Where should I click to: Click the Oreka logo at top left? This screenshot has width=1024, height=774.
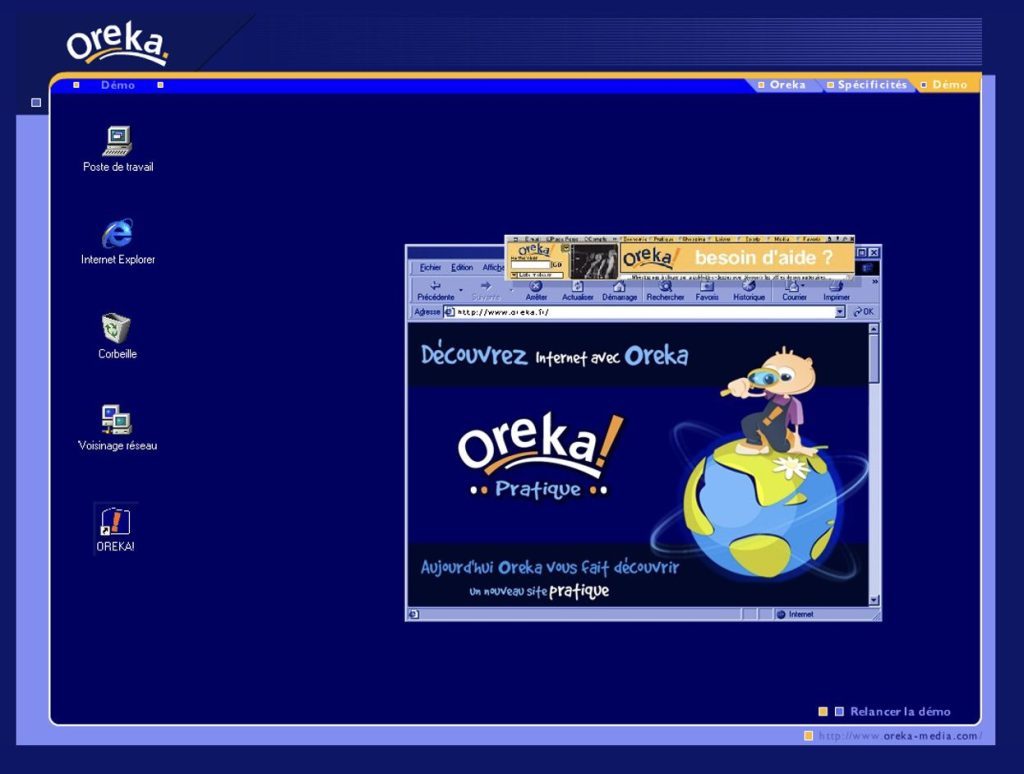pyautogui.click(x=118, y=44)
